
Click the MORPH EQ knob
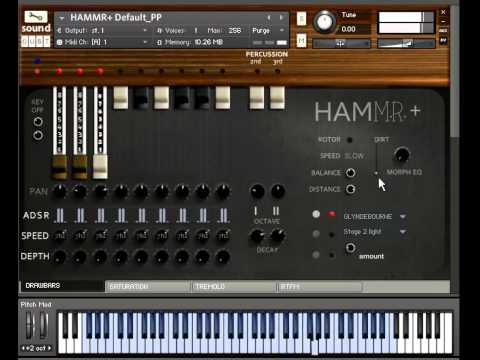pos(402,154)
